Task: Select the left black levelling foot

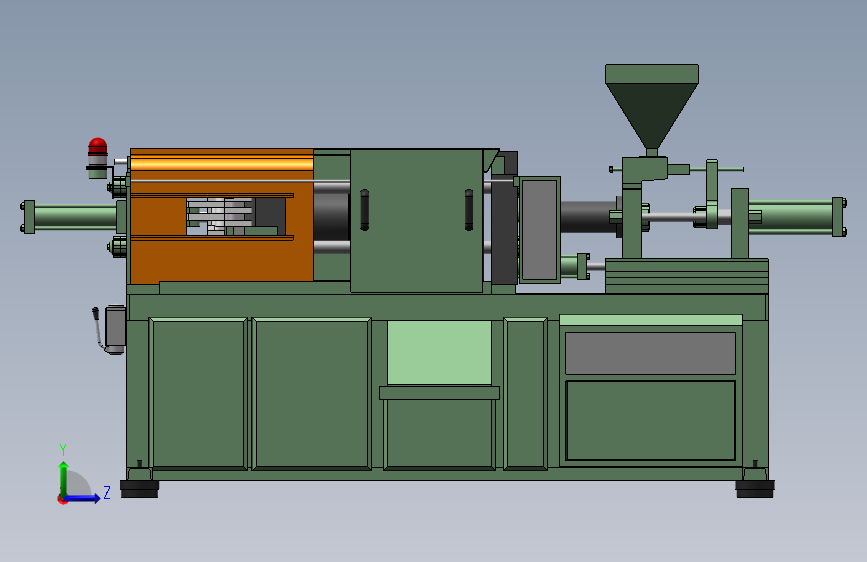Action: pyautogui.click(x=139, y=489)
